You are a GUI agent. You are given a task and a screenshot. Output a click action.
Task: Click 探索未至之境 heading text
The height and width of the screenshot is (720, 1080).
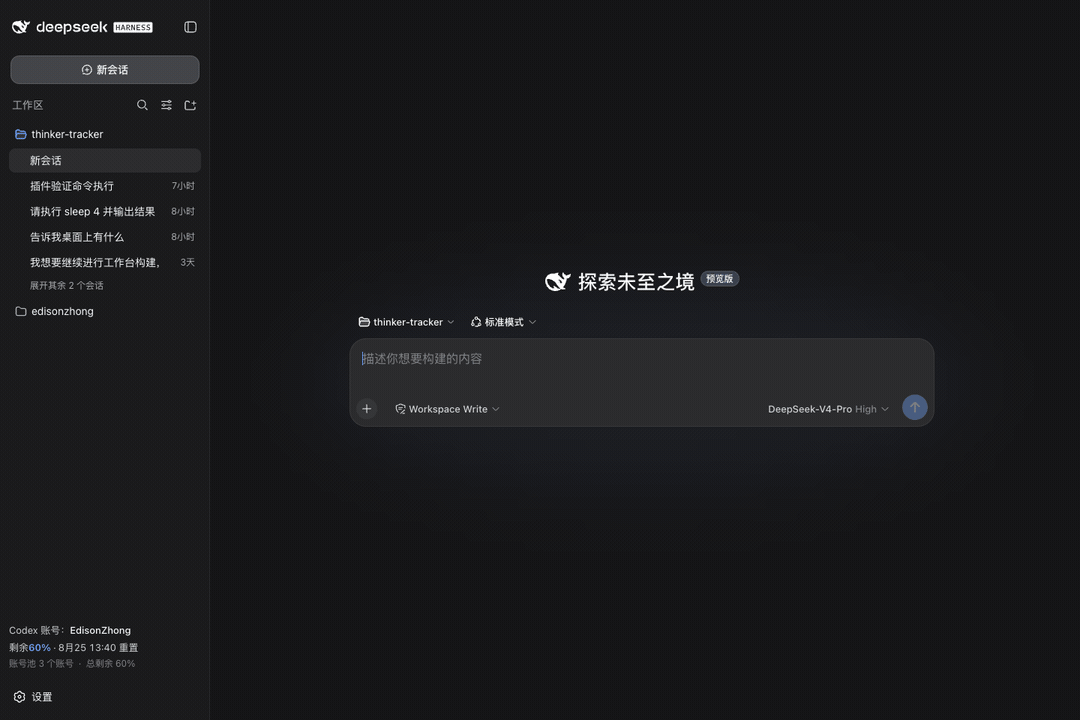(x=636, y=282)
